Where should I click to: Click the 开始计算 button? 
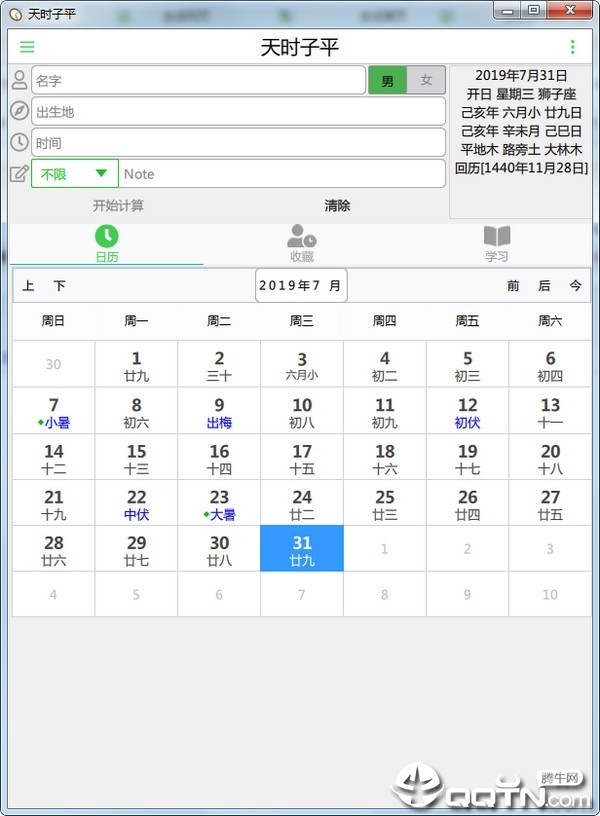tap(118, 206)
